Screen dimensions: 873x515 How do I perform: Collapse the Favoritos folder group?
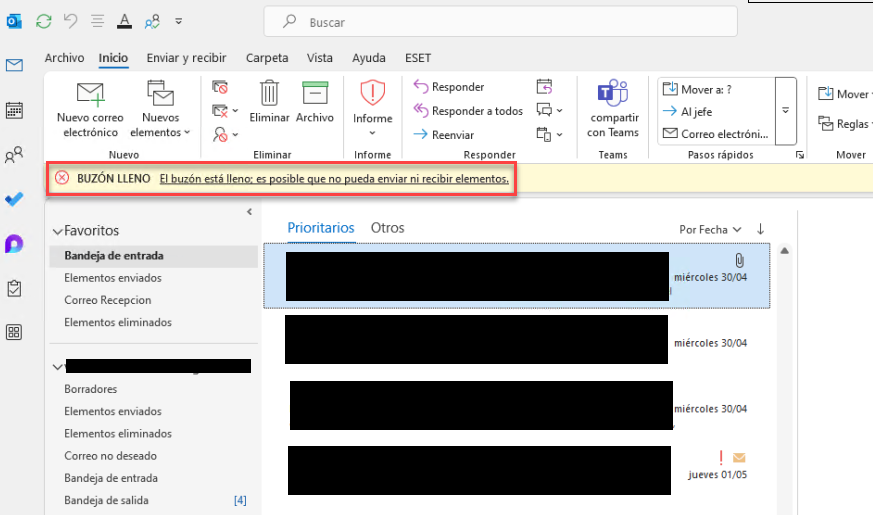(58, 231)
